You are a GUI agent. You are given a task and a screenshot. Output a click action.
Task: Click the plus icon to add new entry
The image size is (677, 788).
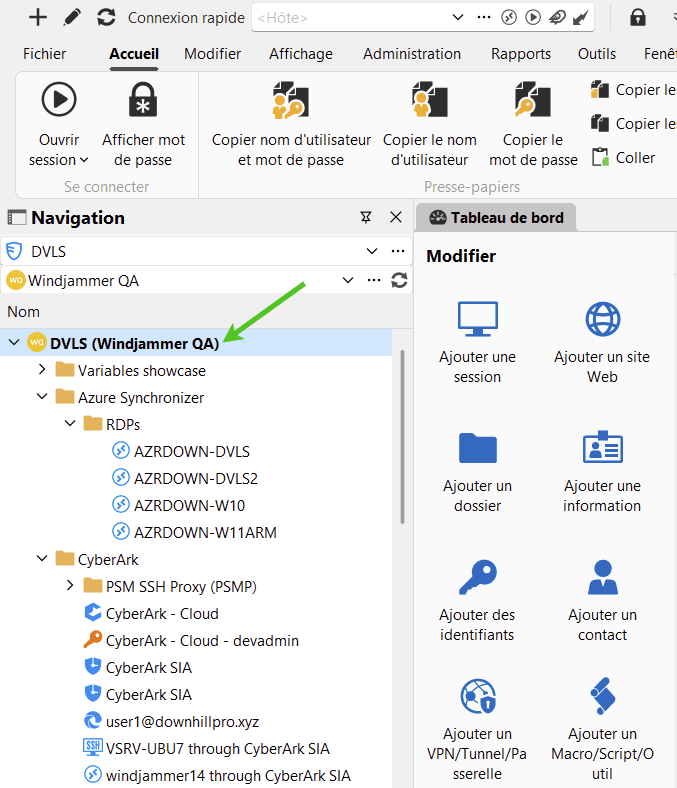tap(37, 17)
